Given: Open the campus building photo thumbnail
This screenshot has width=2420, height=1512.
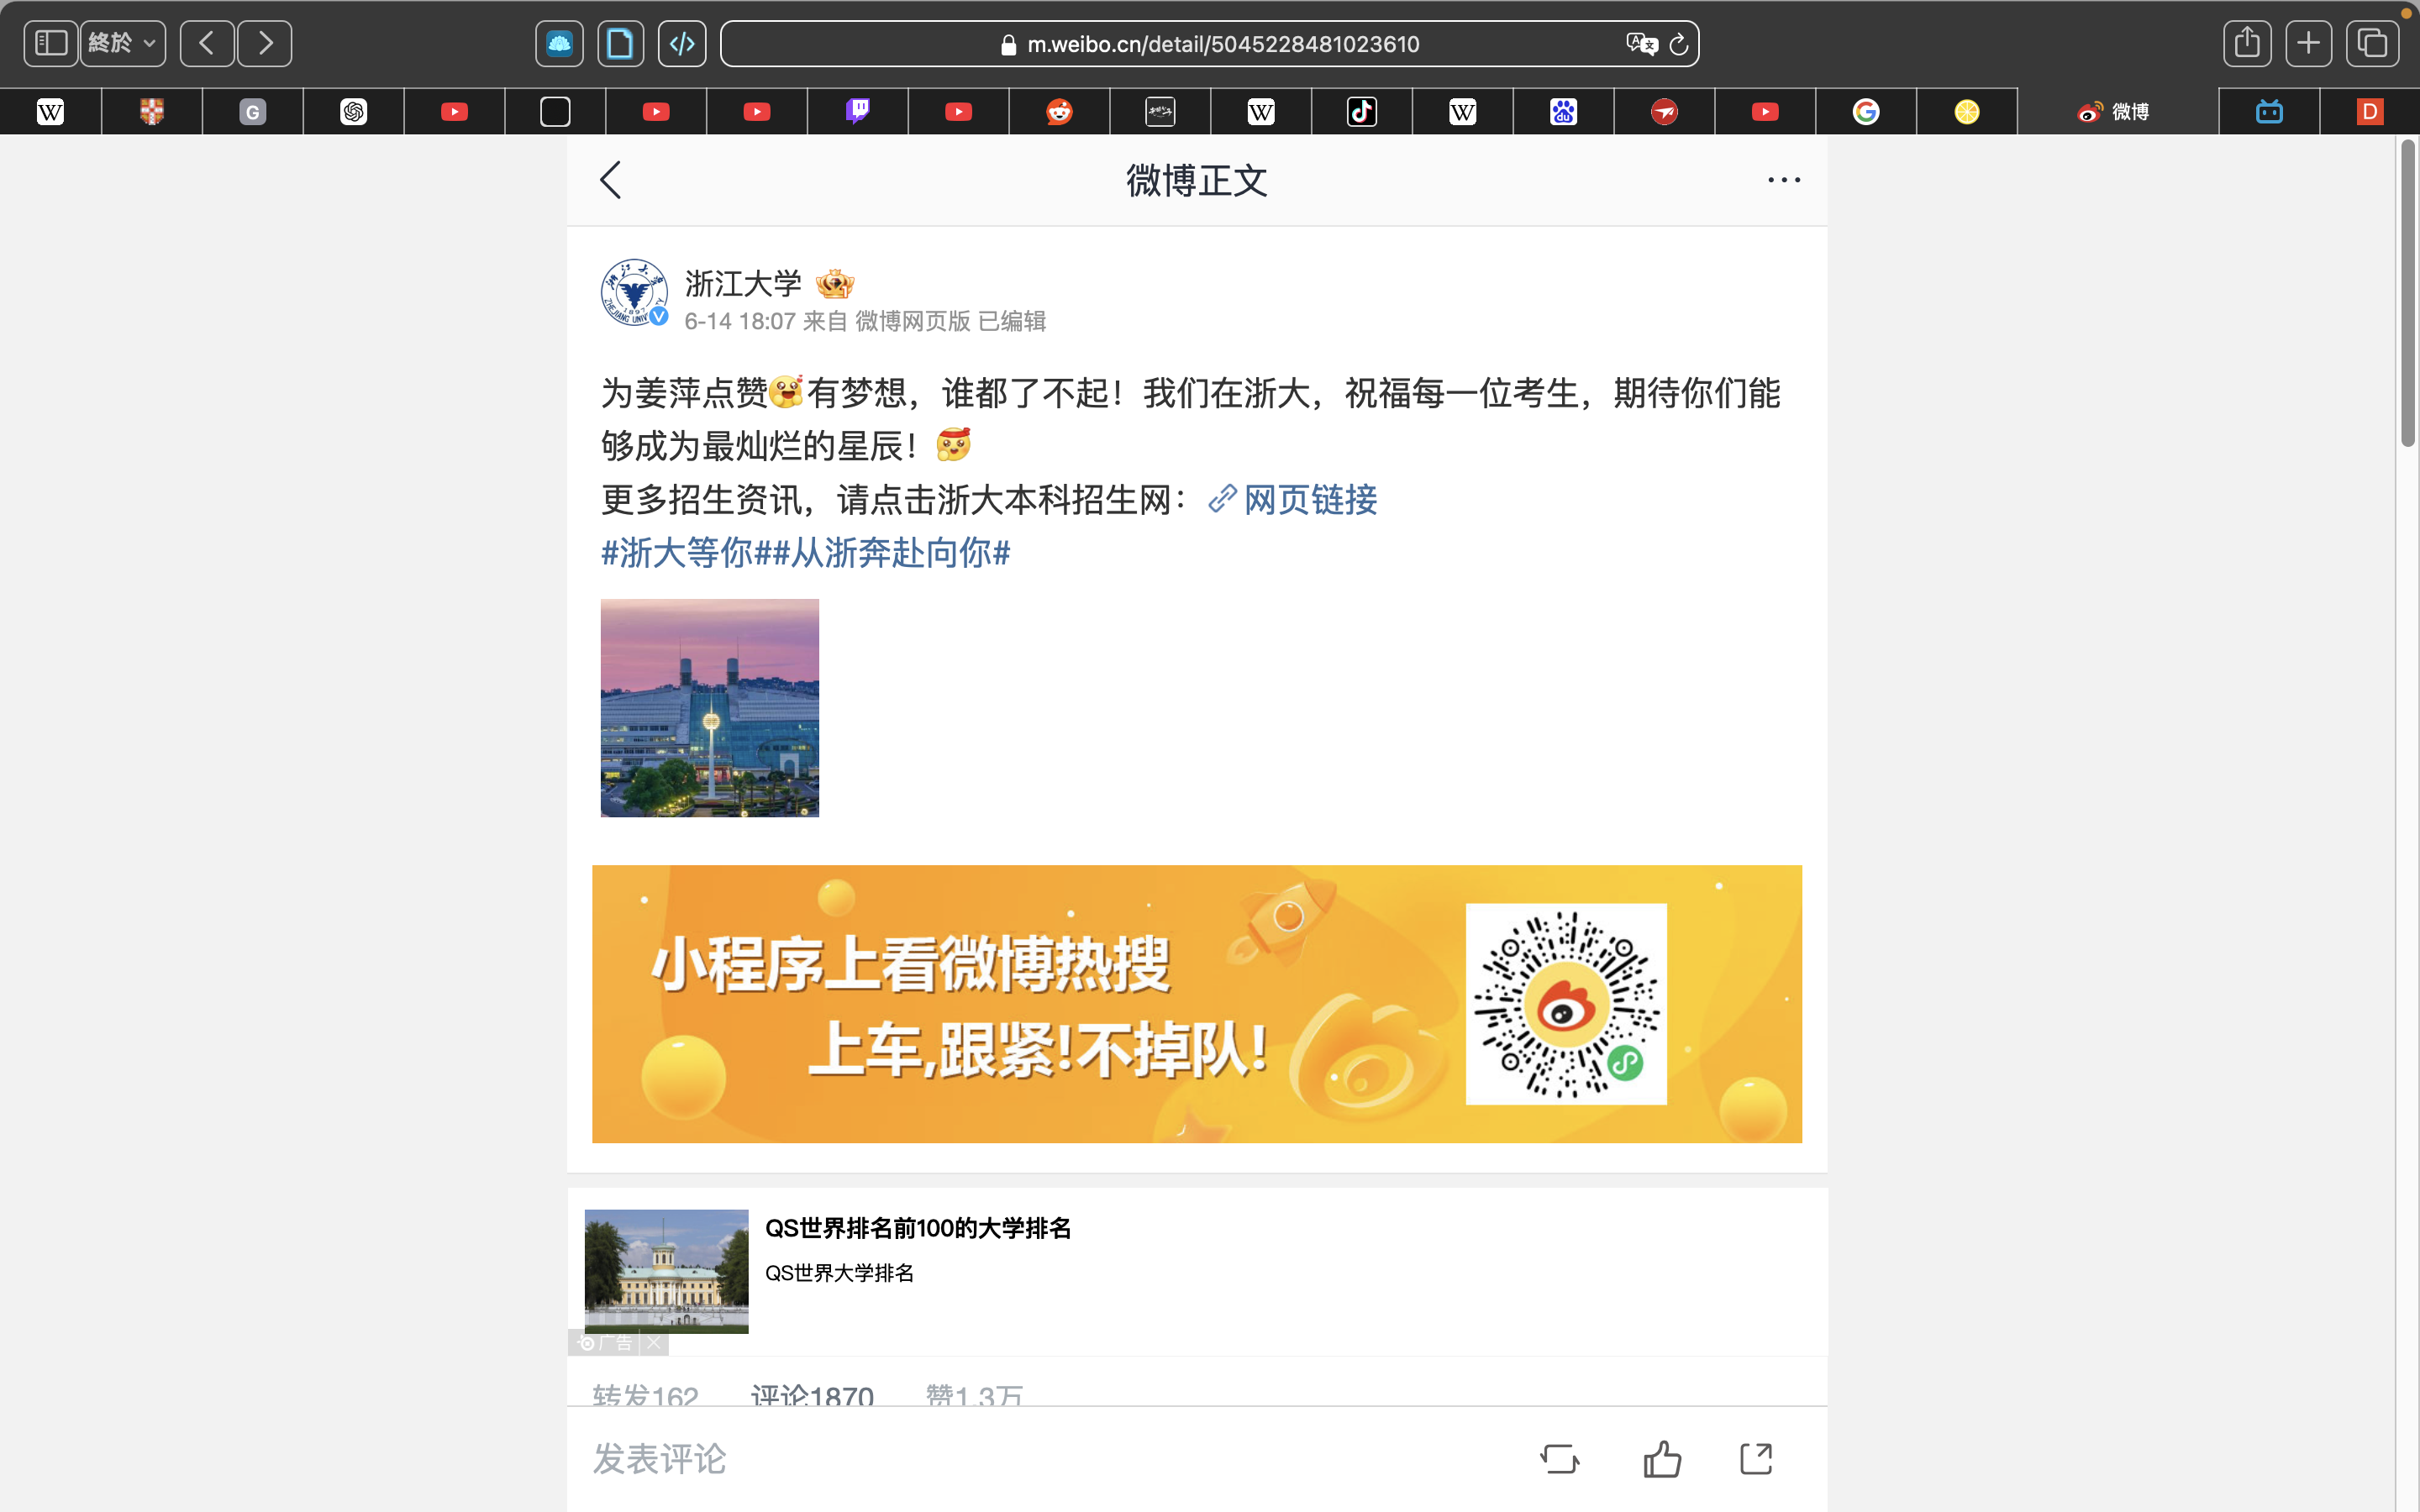Looking at the screenshot, I should tap(709, 708).
